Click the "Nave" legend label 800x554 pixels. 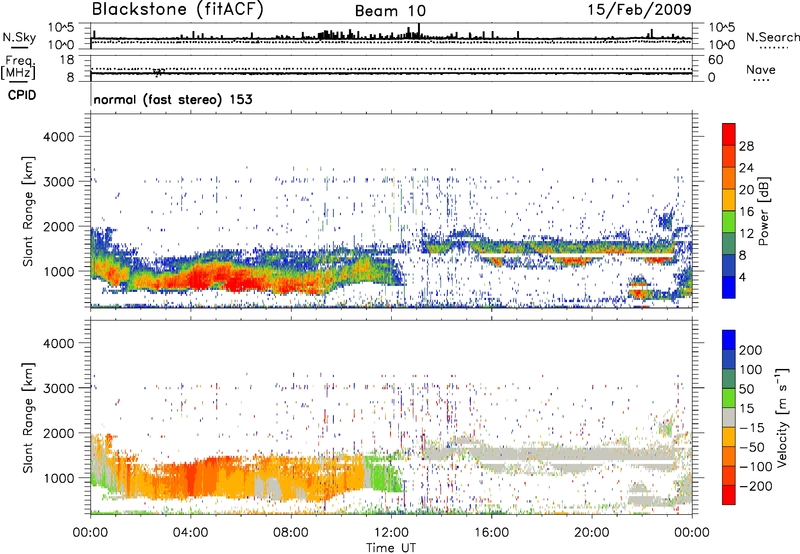[760, 70]
